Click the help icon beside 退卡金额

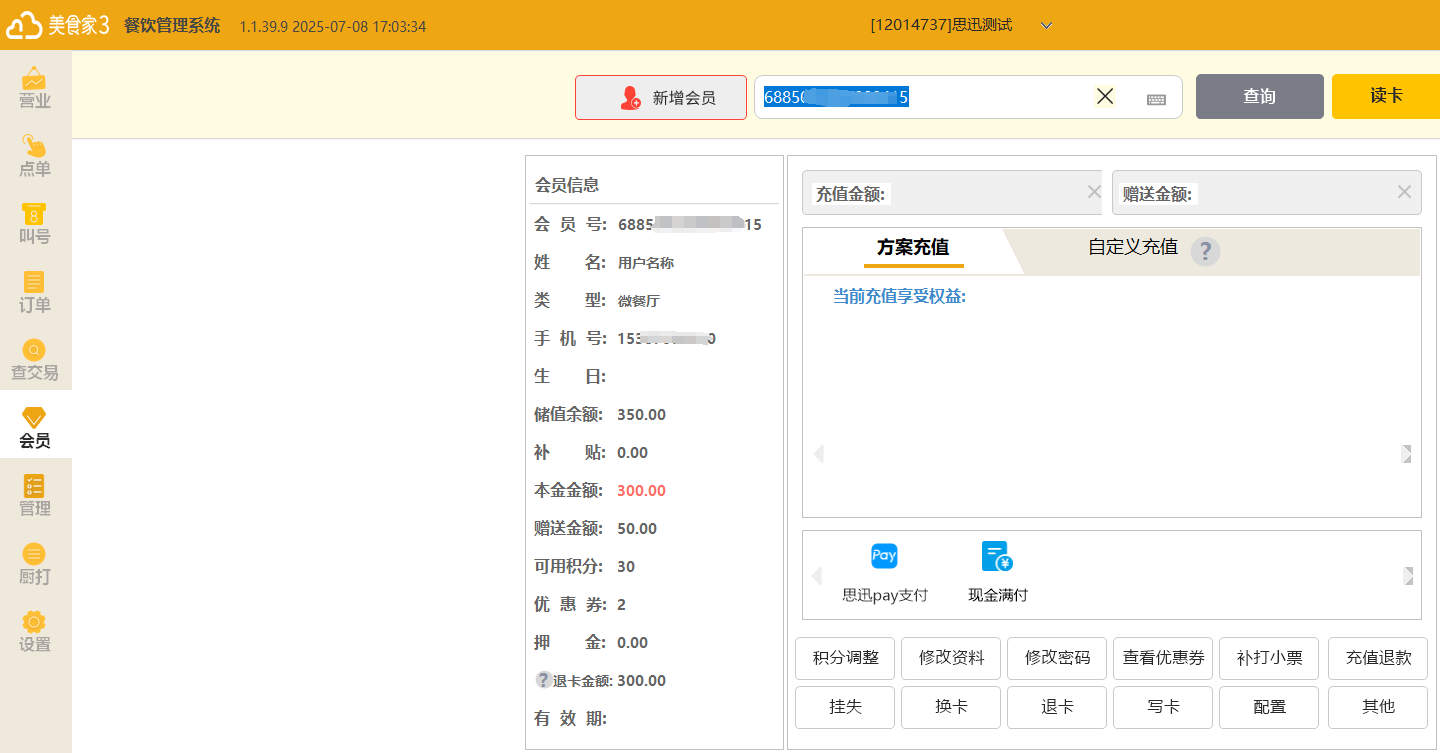tap(544, 680)
